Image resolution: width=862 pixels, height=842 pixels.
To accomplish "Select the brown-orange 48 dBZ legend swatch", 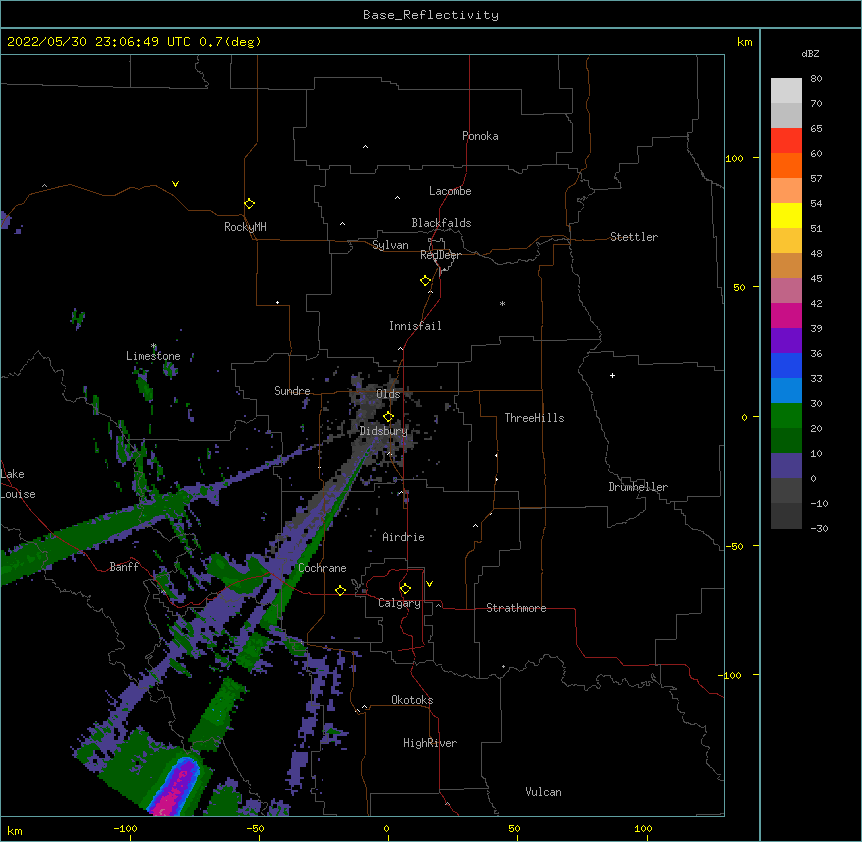I will coord(786,265).
